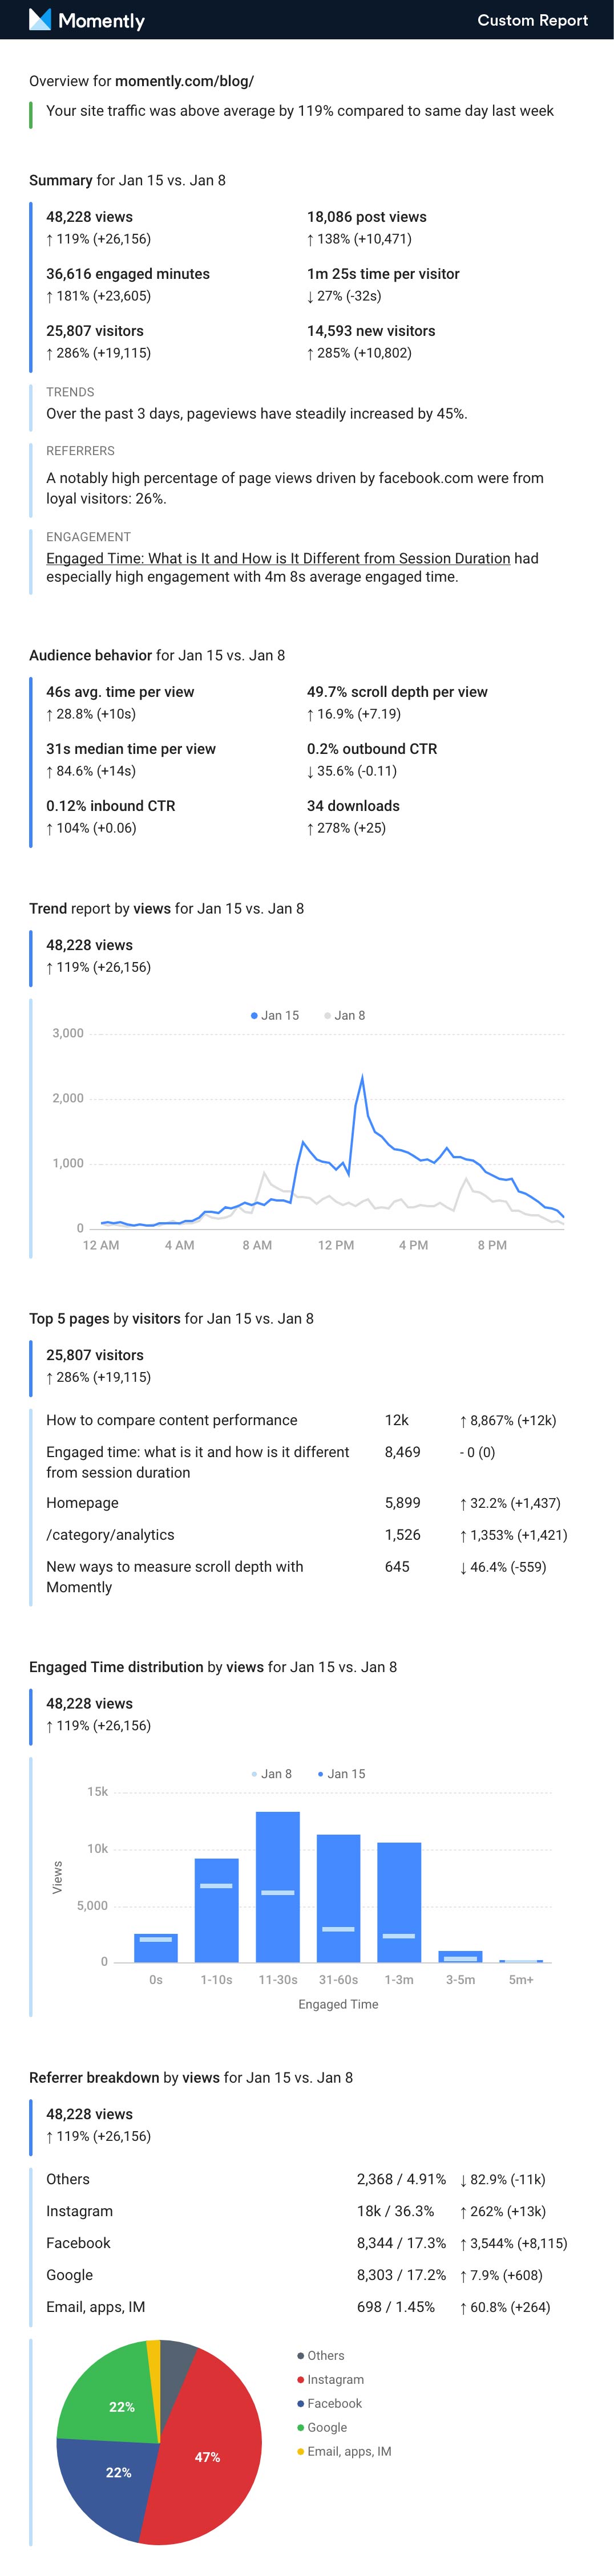Open the /category/analytics page entry
614x2576 pixels.
click(x=110, y=1534)
